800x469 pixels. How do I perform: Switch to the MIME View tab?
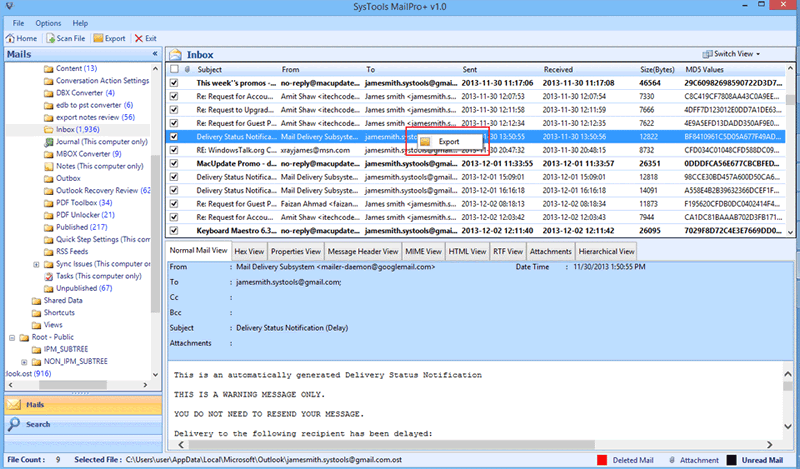(x=423, y=251)
